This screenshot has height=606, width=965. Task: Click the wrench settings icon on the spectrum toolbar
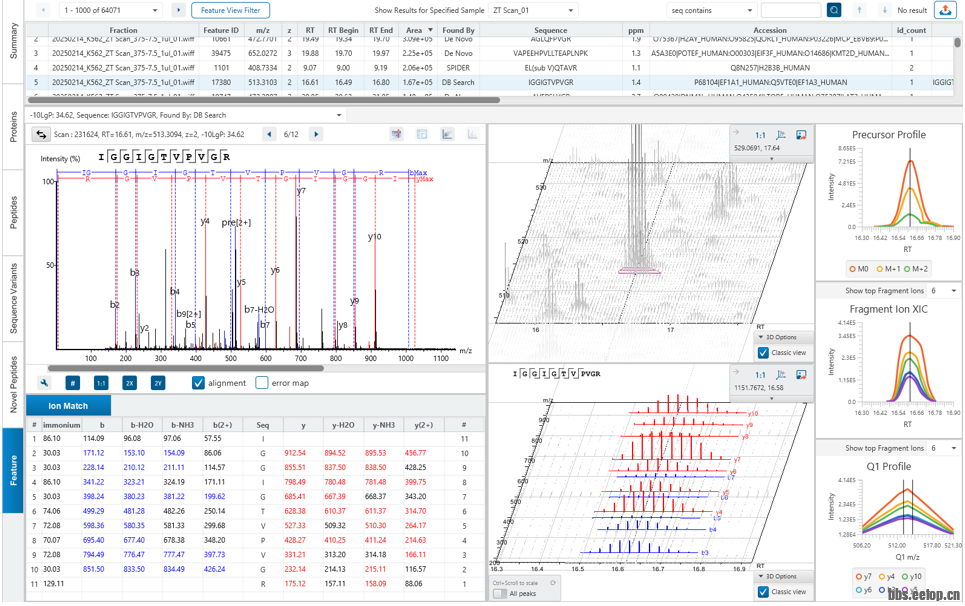click(44, 383)
